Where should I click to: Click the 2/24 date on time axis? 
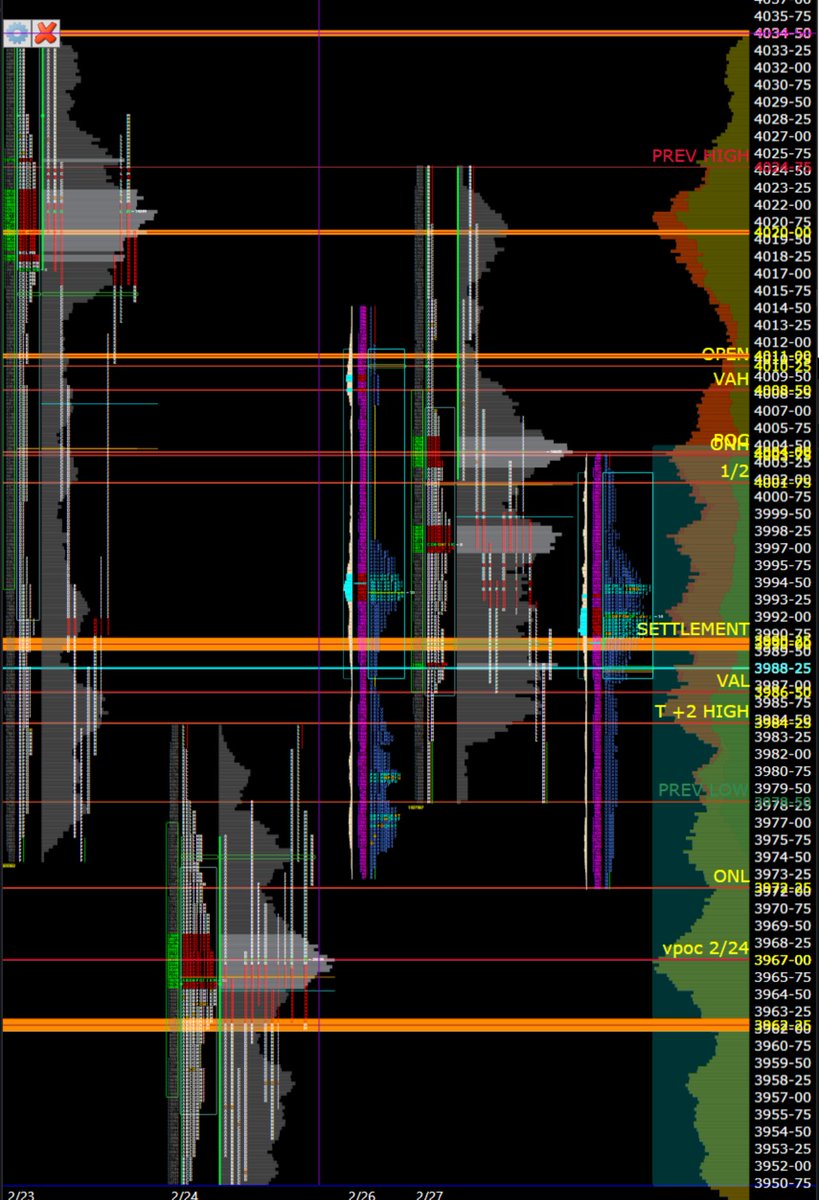pos(184,1194)
